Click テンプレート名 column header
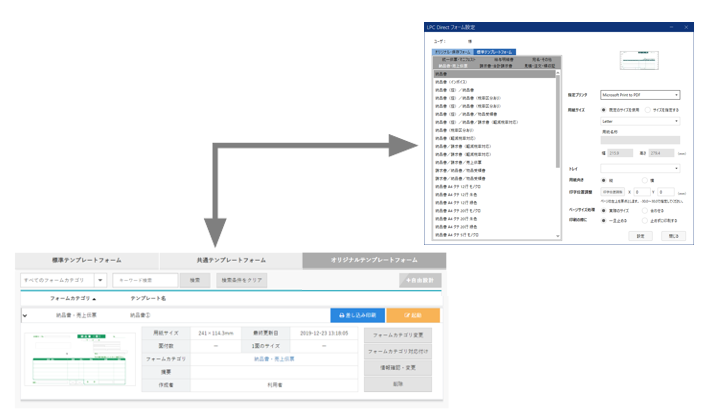 [x=148, y=299]
